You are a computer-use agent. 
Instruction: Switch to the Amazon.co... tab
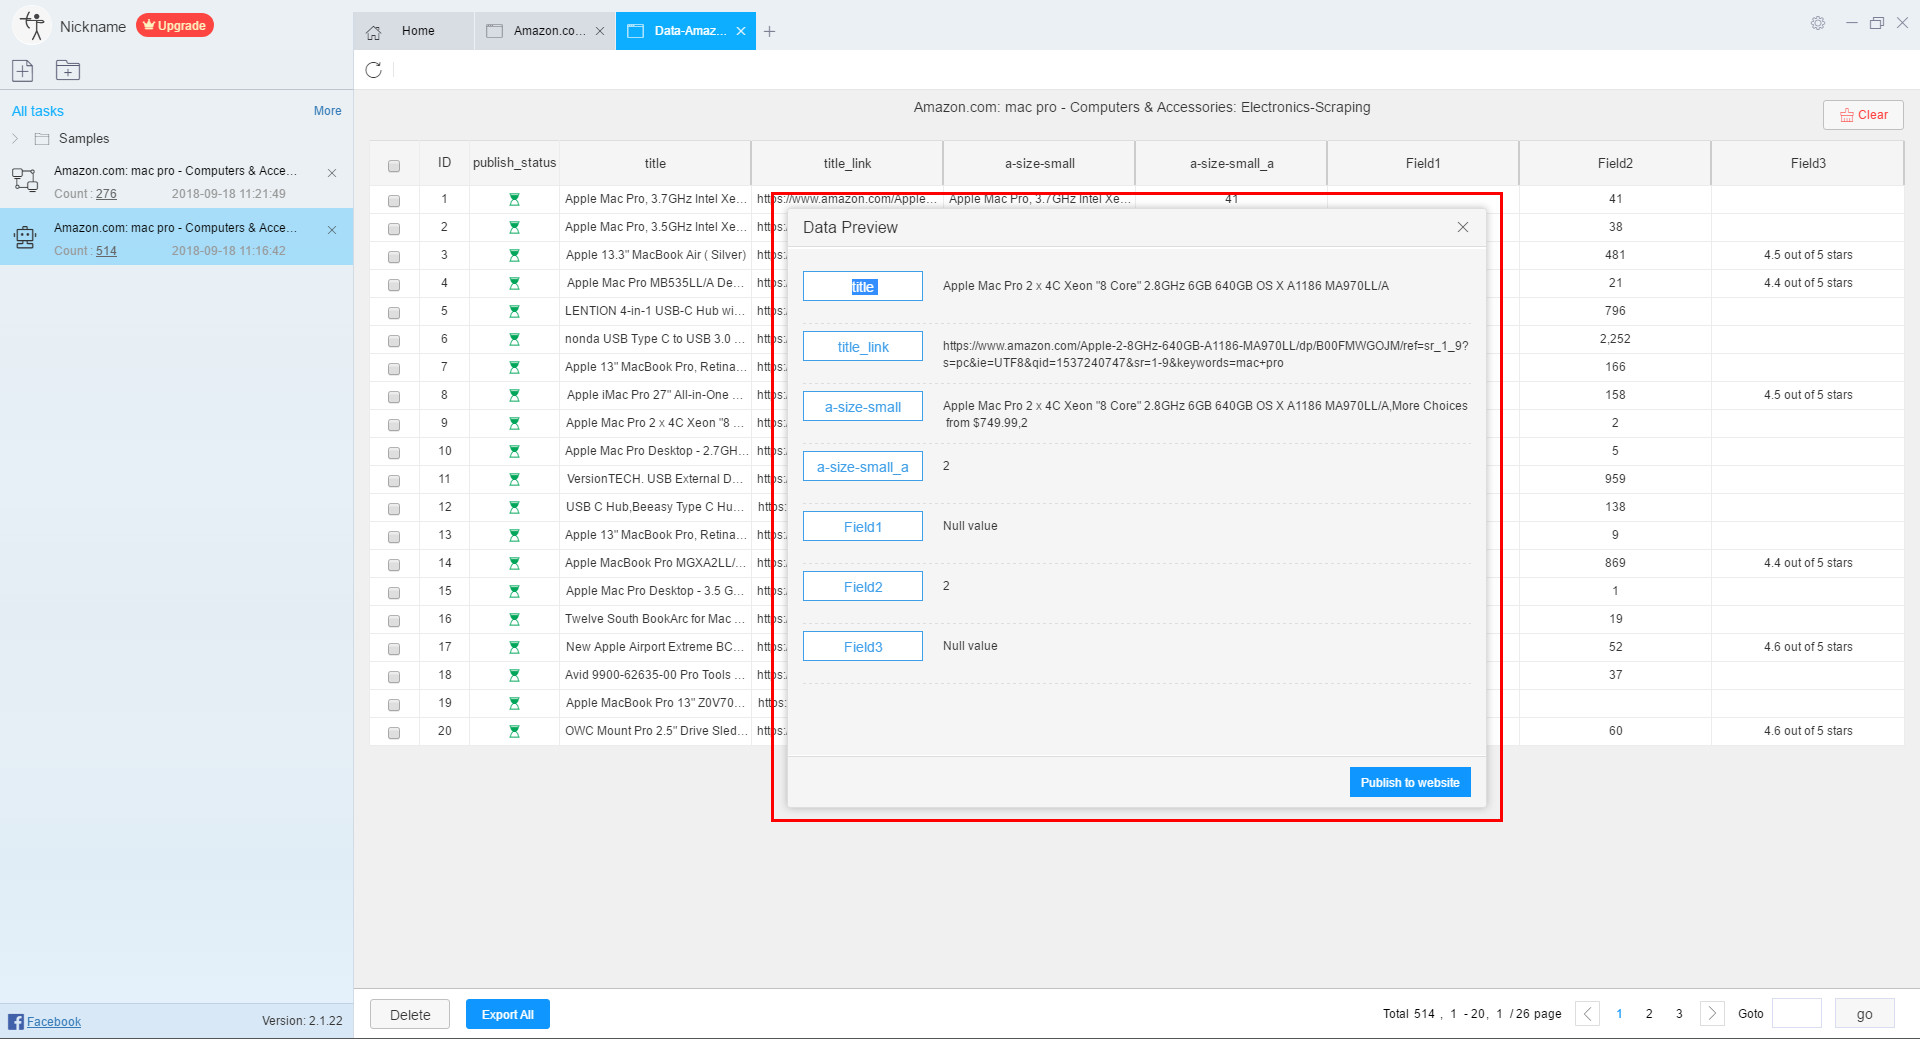point(545,31)
